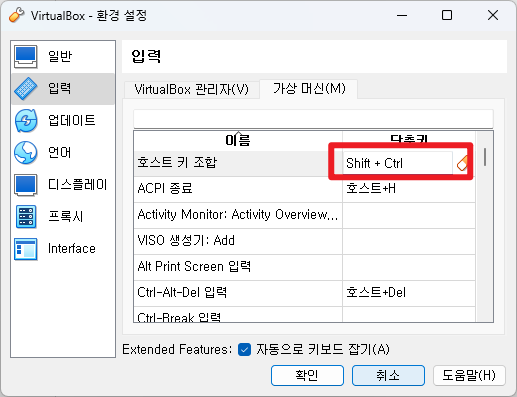Select VISO 생성기: Add row
This screenshot has width=517, height=397.
pyautogui.click(x=238, y=241)
